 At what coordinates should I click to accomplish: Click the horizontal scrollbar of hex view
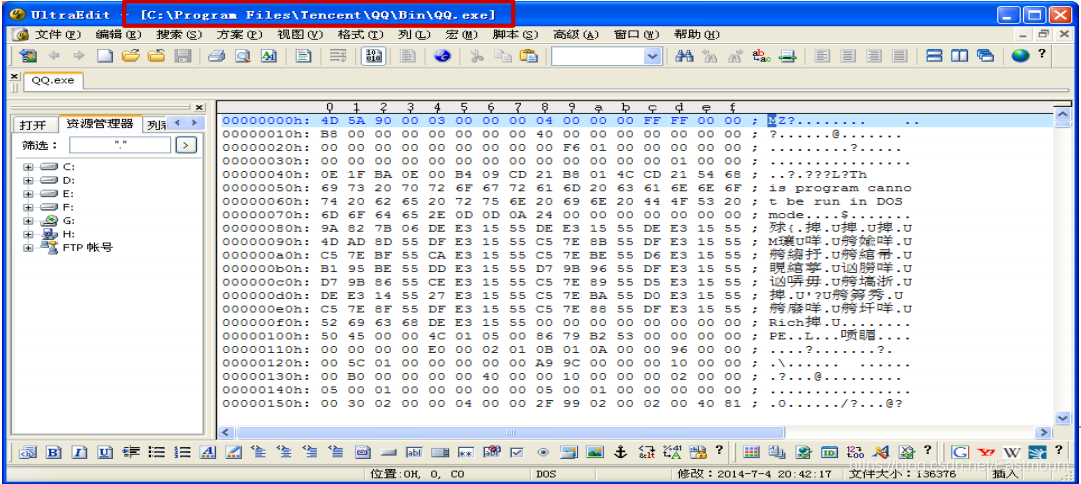(x=510, y=432)
